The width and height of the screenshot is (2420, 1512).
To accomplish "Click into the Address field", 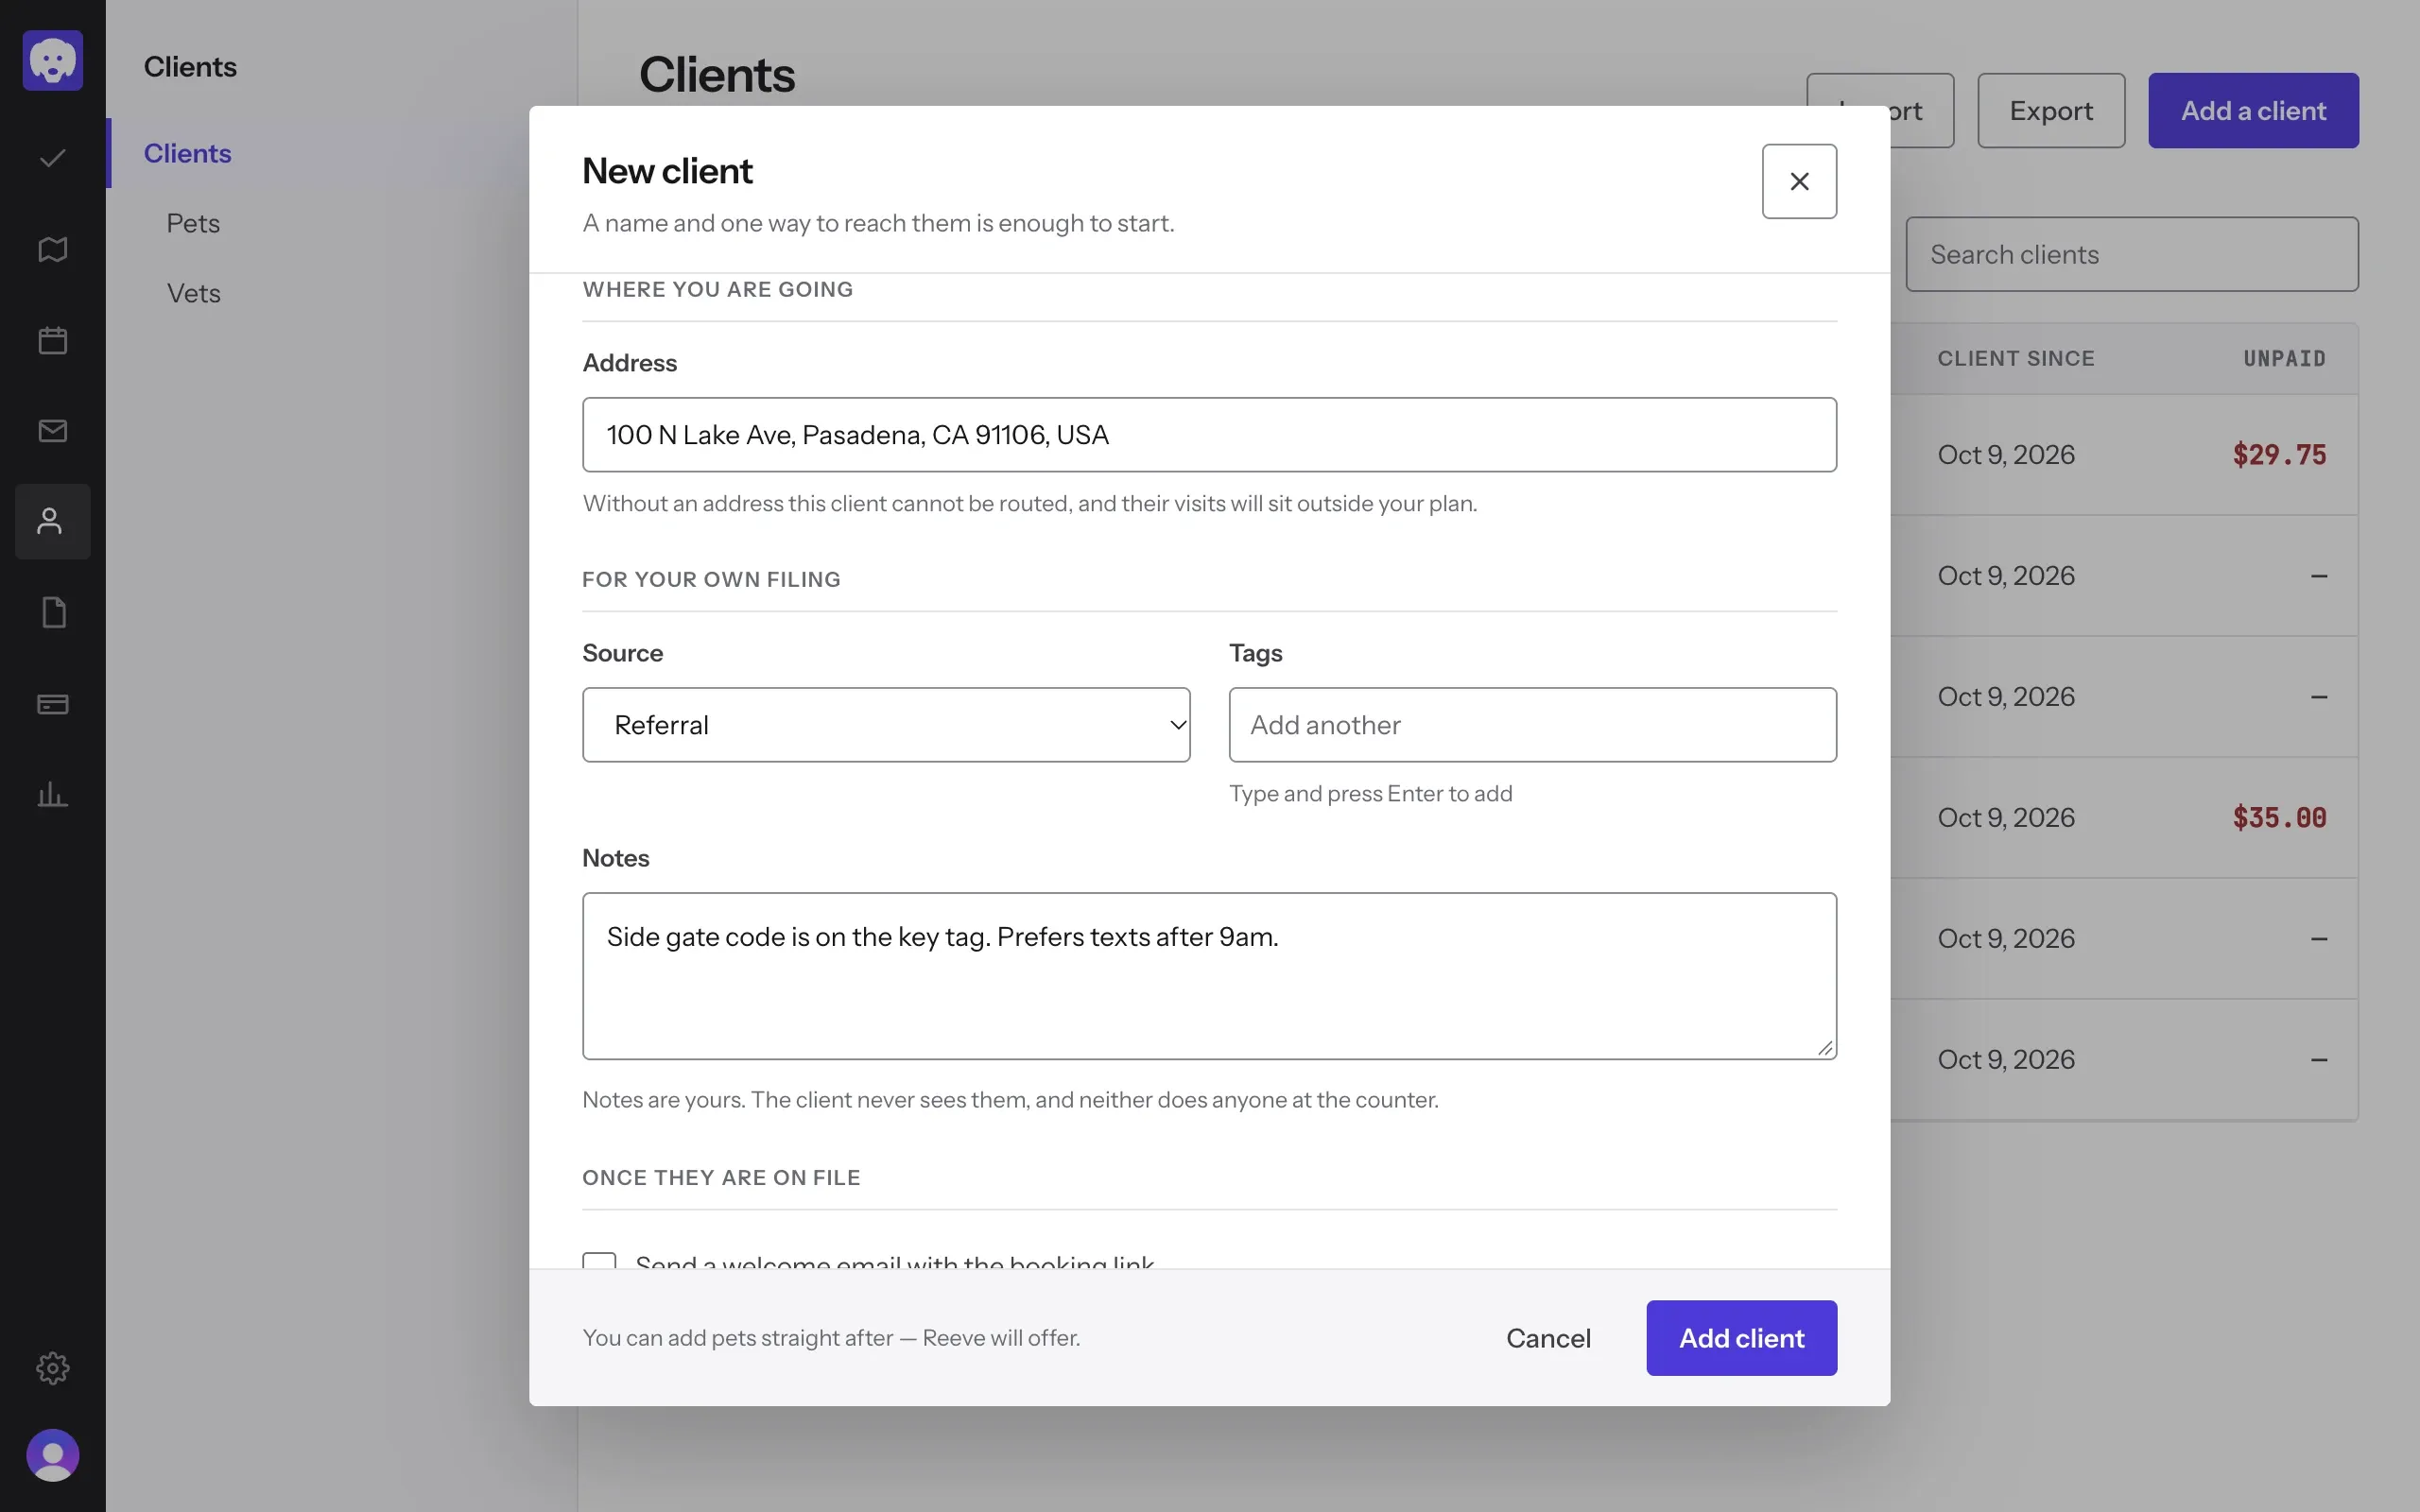I will (x=1209, y=435).
